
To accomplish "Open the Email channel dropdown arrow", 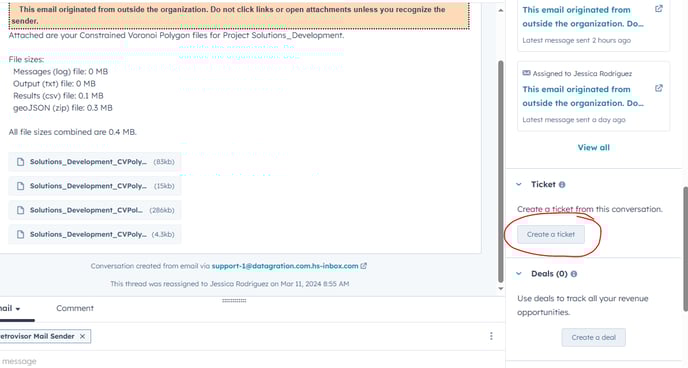I will 18,309.
